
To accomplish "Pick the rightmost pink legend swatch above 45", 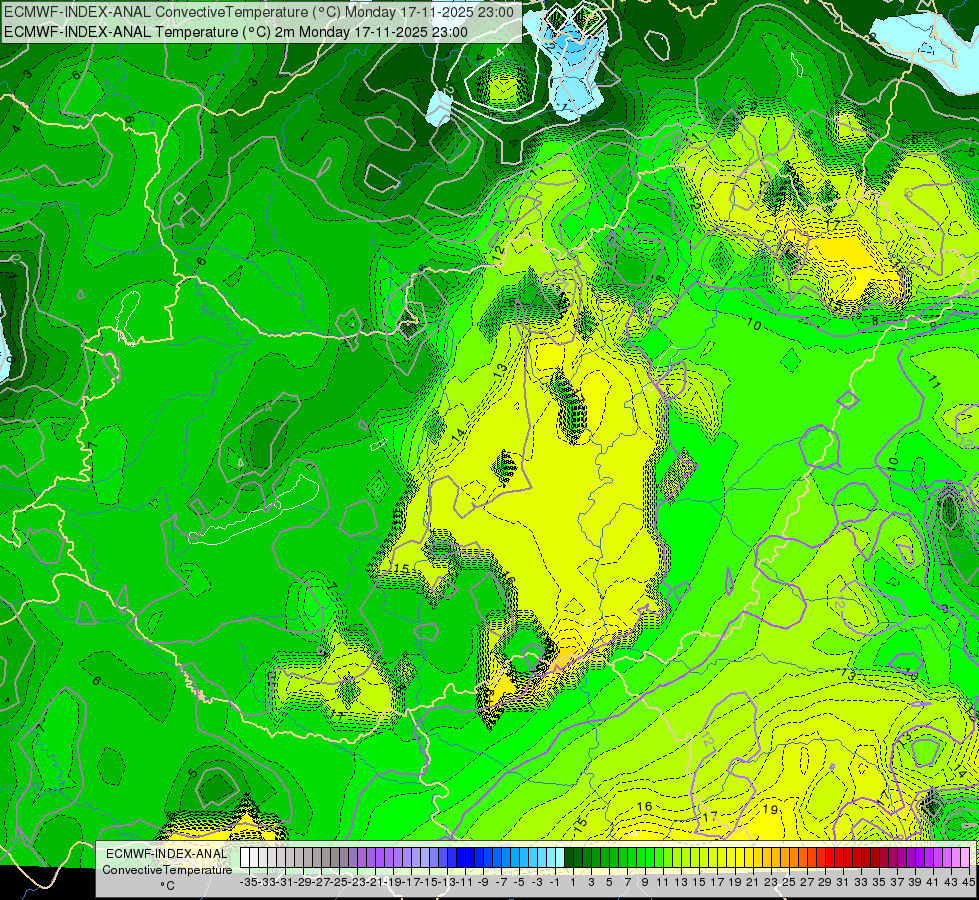I will (965, 858).
